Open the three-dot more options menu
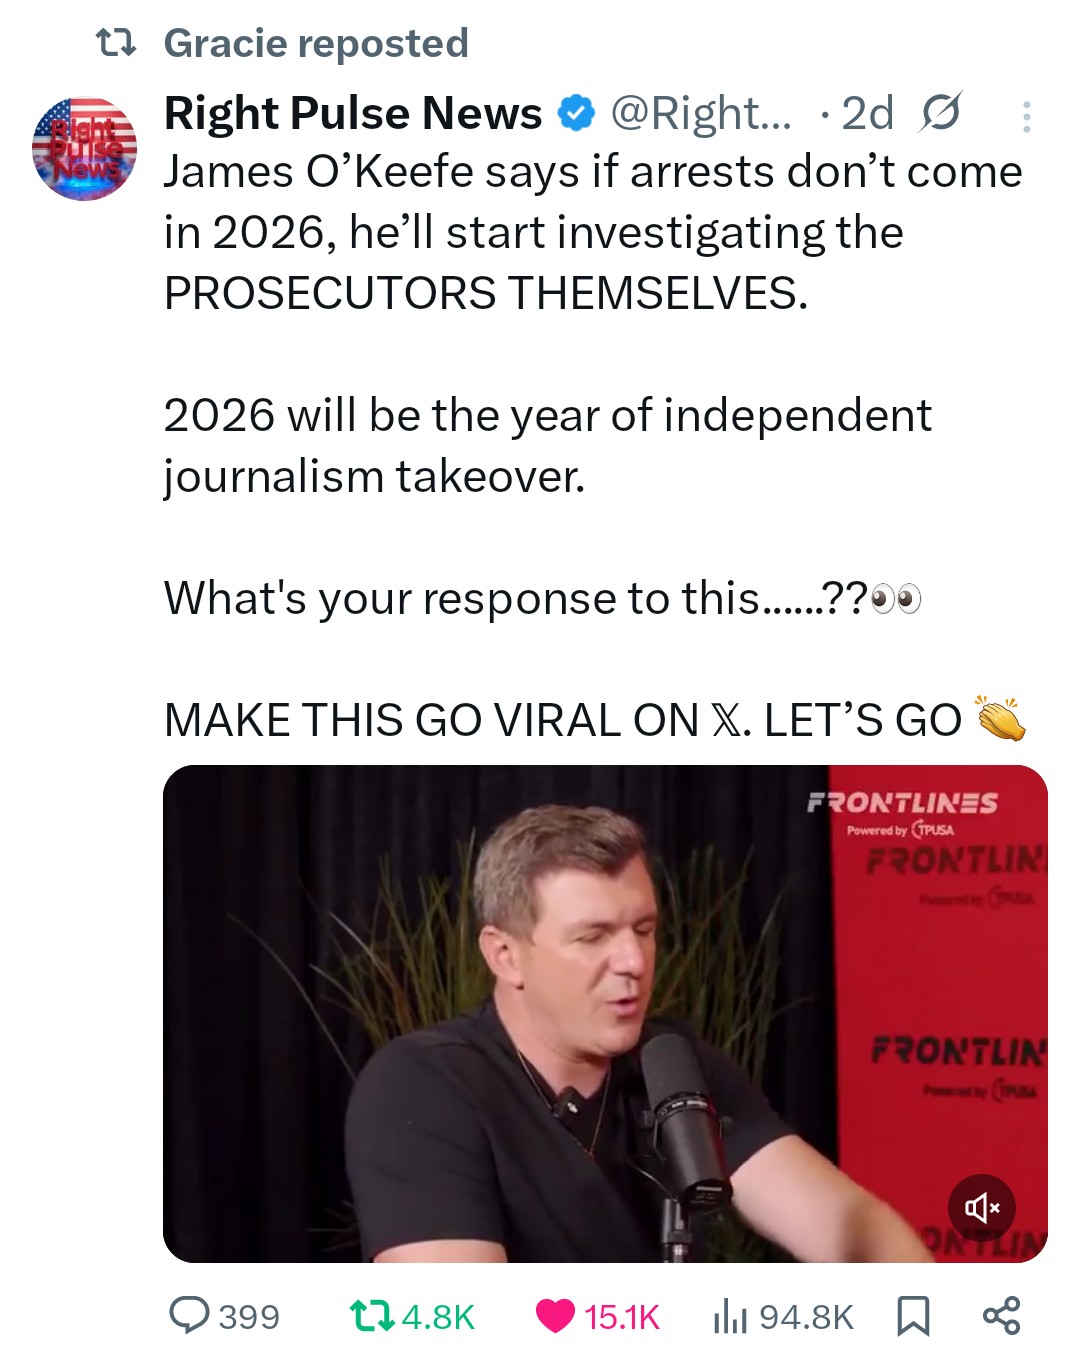This screenshot has height=1349, width=1080. point(1026,117)
